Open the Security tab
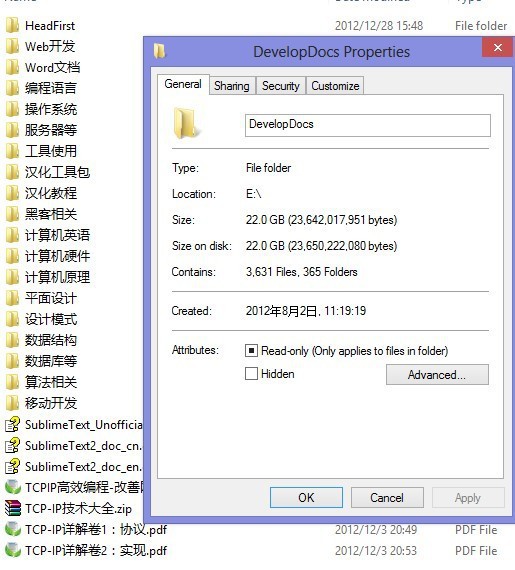The width and height of the screenshot is (515, 570). [281, 86]
